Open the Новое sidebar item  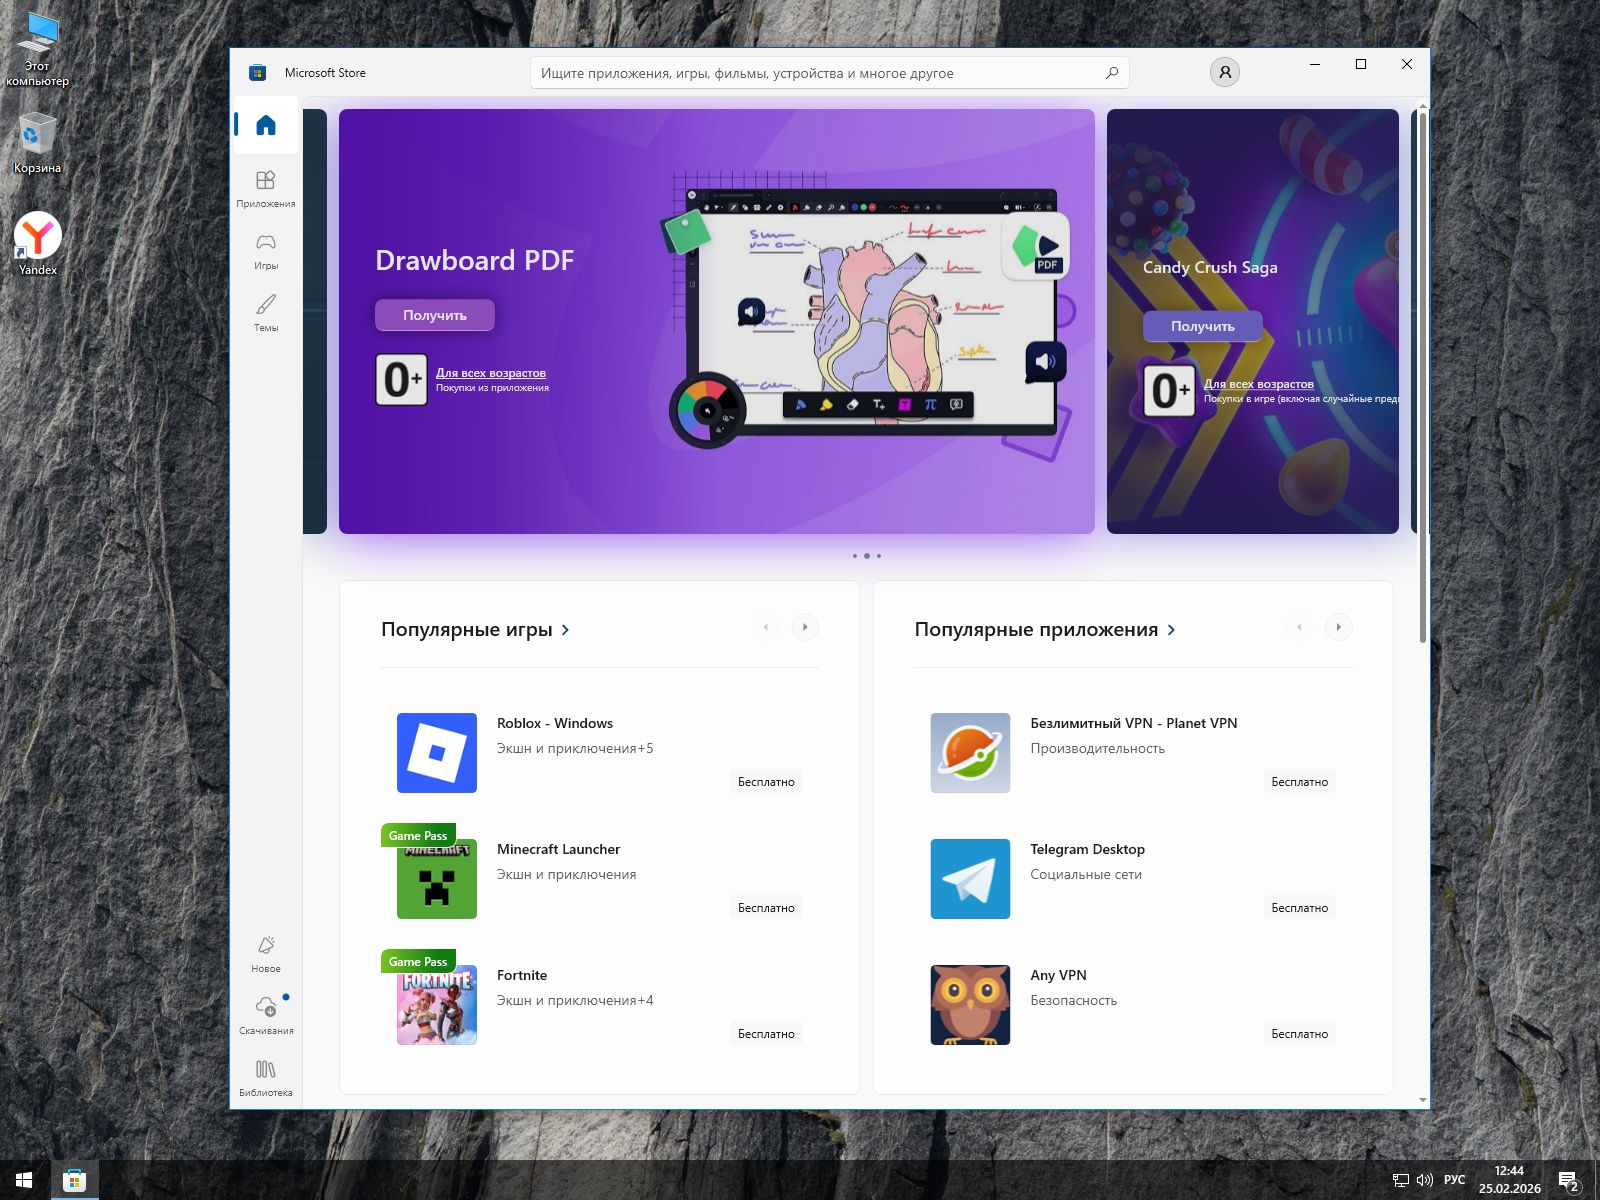266,952
